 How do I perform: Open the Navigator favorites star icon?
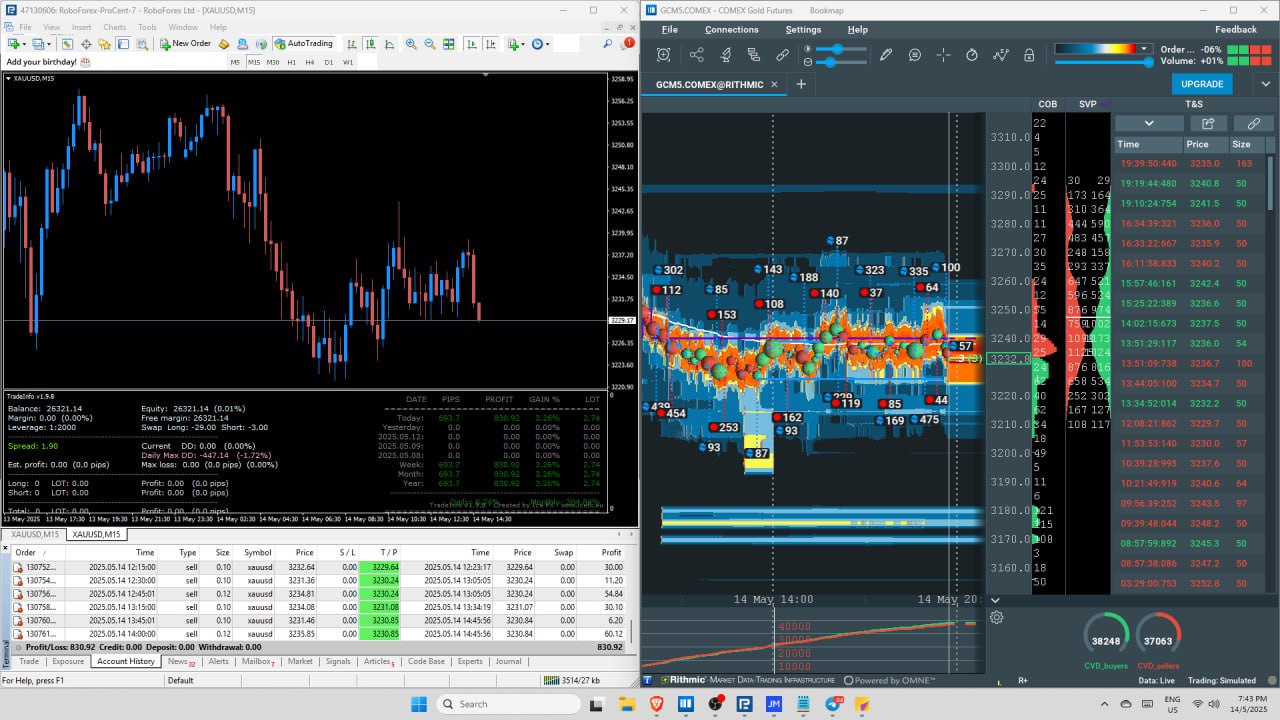[x=104, y=44]
